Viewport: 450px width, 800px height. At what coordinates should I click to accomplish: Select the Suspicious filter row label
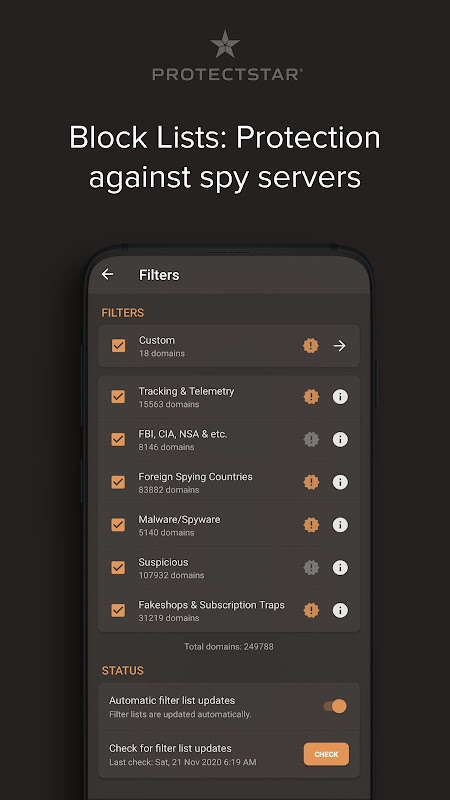pos(163,562)
